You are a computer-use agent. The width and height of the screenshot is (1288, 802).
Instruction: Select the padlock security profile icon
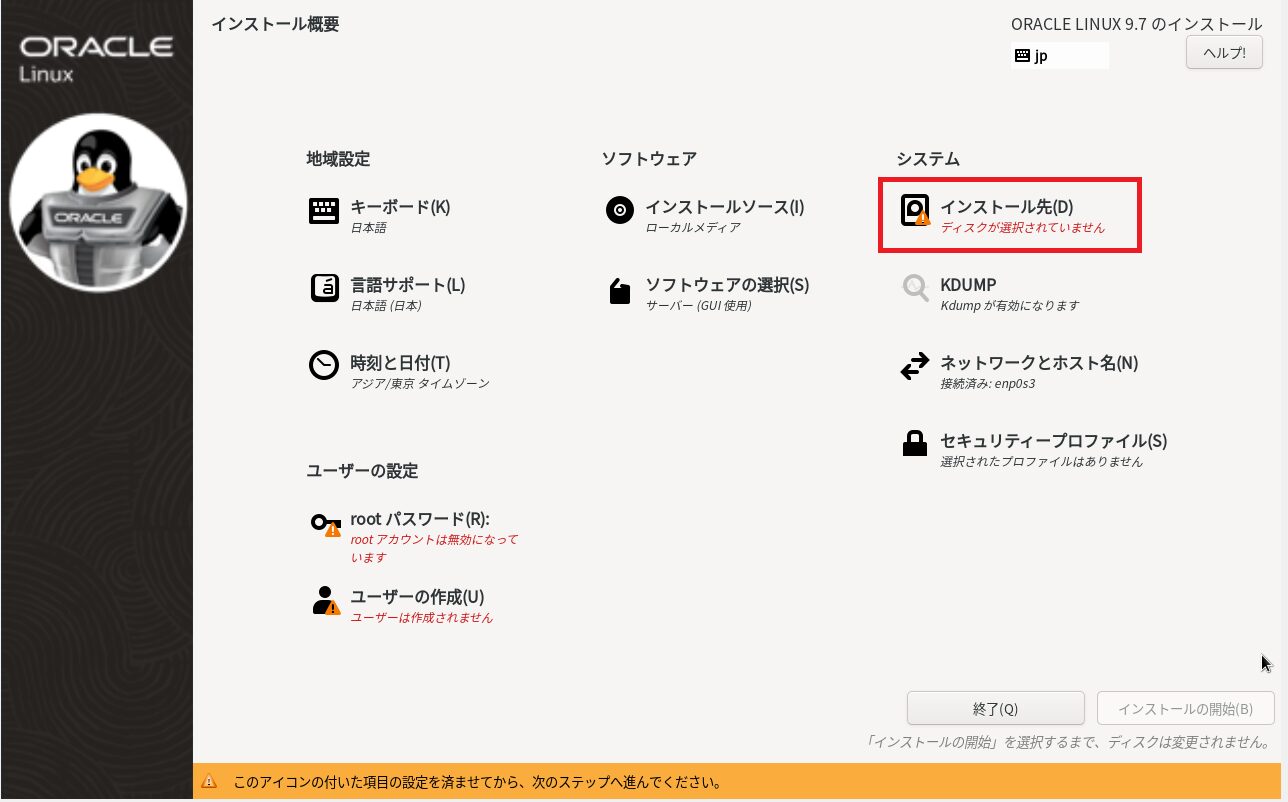[x=915, y=444]
